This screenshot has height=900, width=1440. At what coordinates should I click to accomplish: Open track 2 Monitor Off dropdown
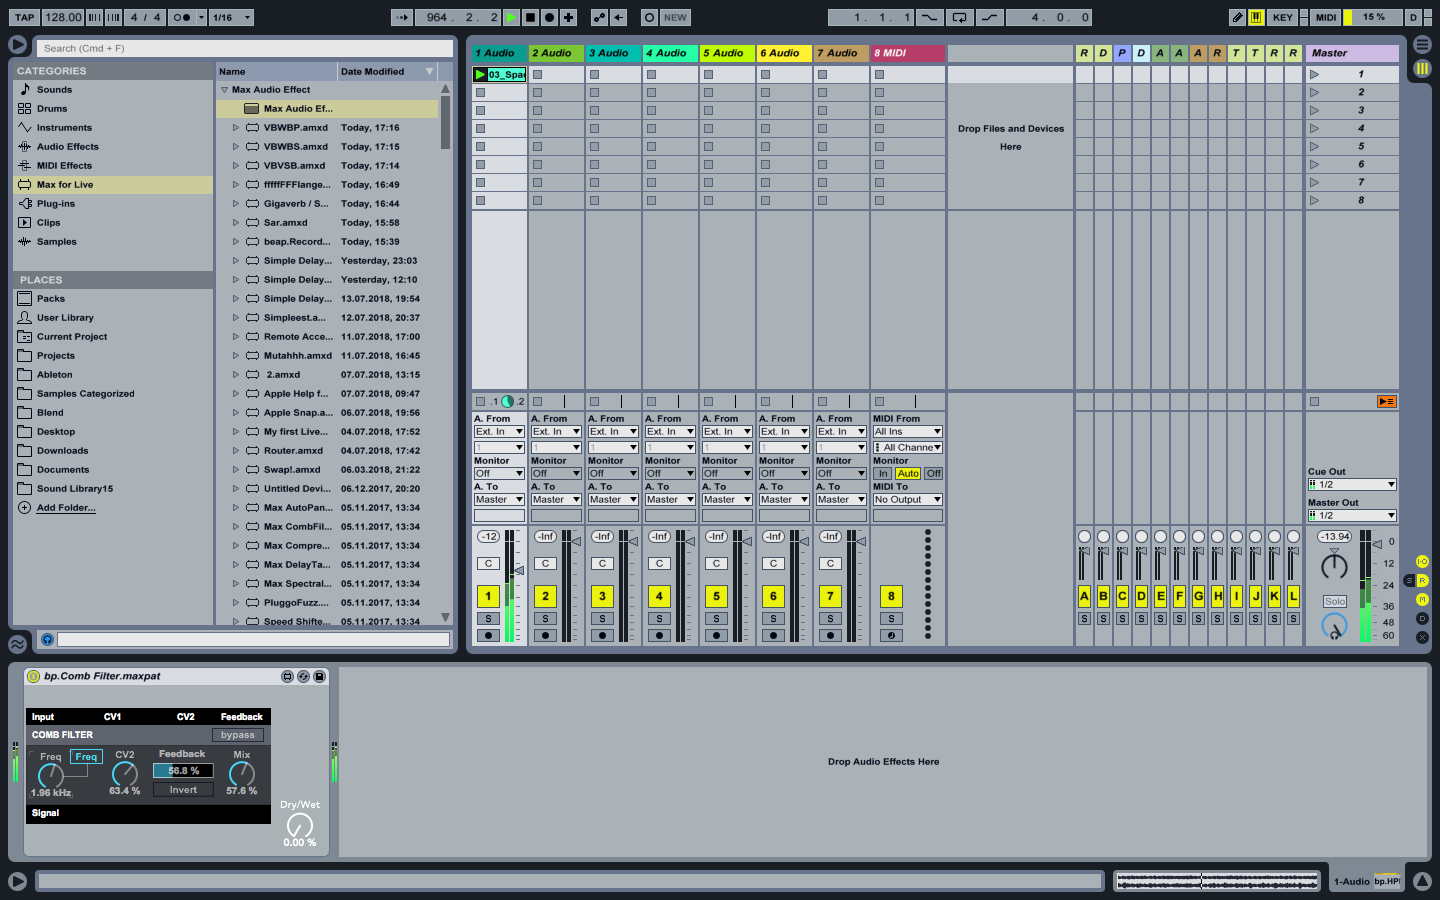tap(555, 474)
